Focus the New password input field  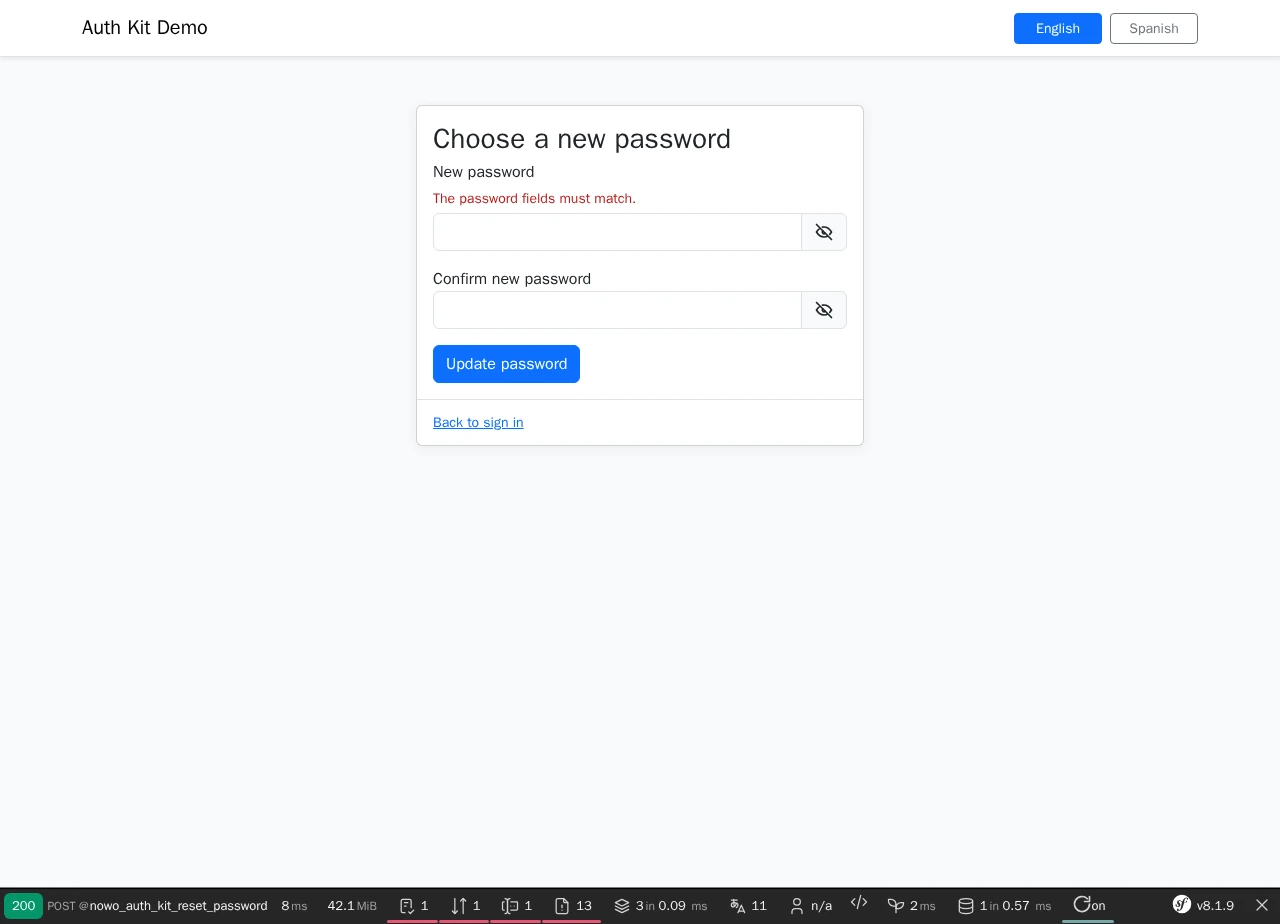pyautogui.click(x=617, y=232)
